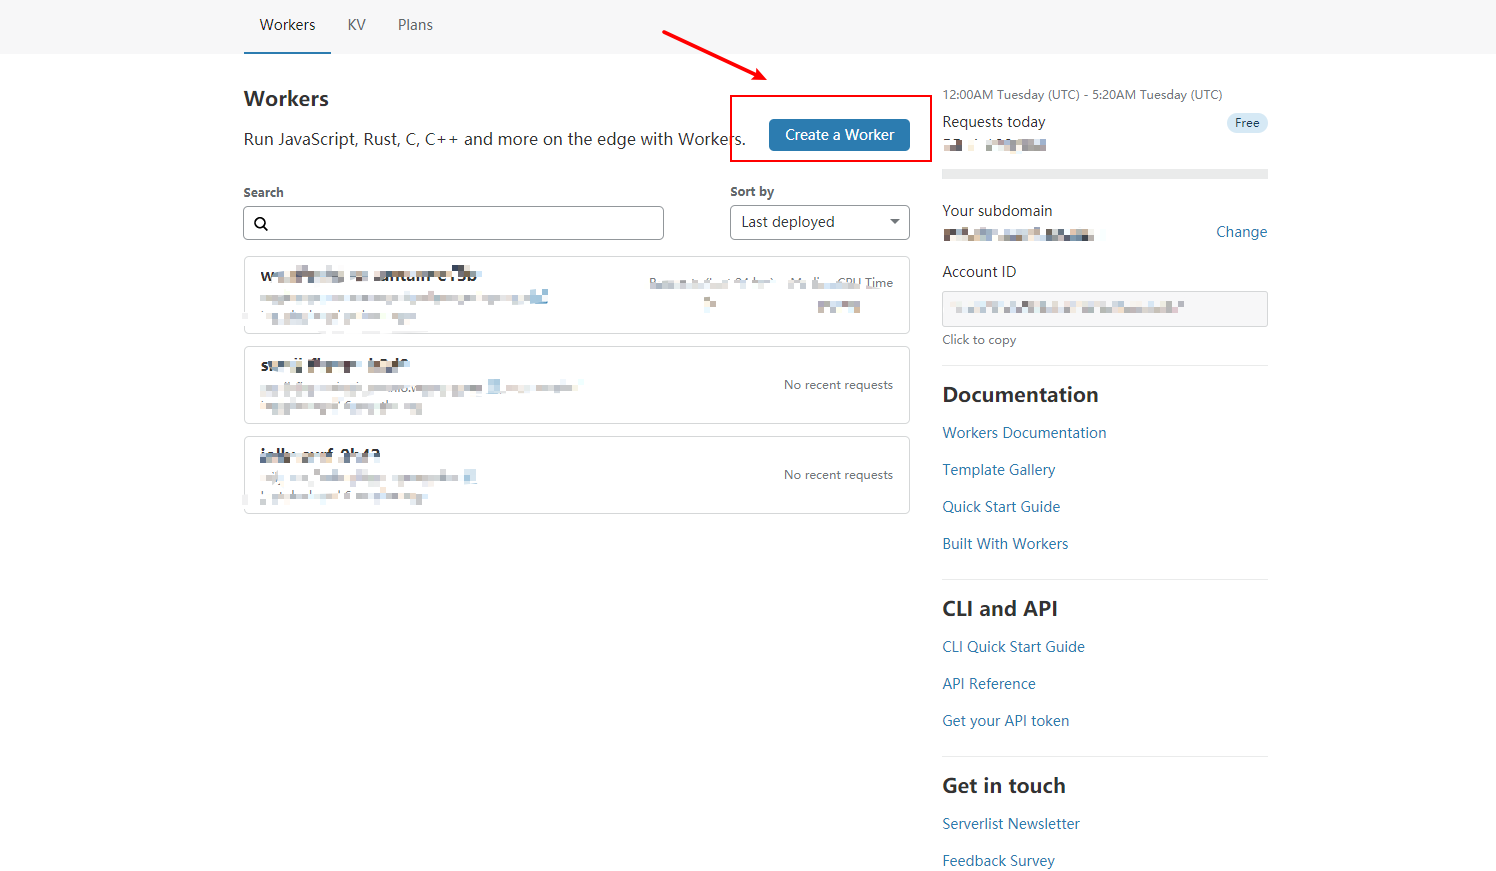Viewport: 1496px width, 871px height.
Task: Visit the Template Gallery link
Action: click(998, 470)
